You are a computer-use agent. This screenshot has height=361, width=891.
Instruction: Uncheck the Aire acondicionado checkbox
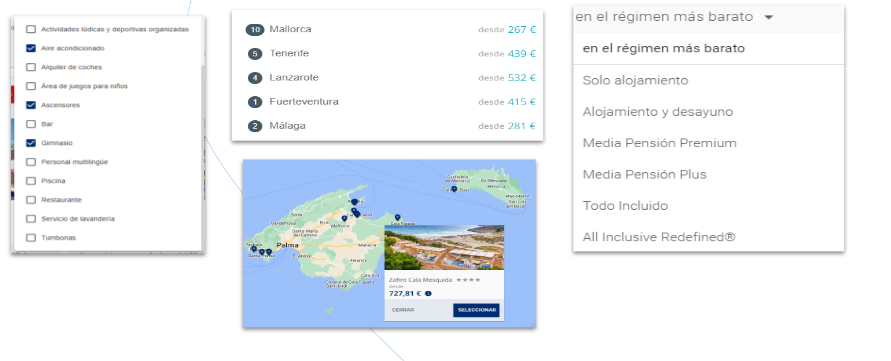(x=31, y=48)
